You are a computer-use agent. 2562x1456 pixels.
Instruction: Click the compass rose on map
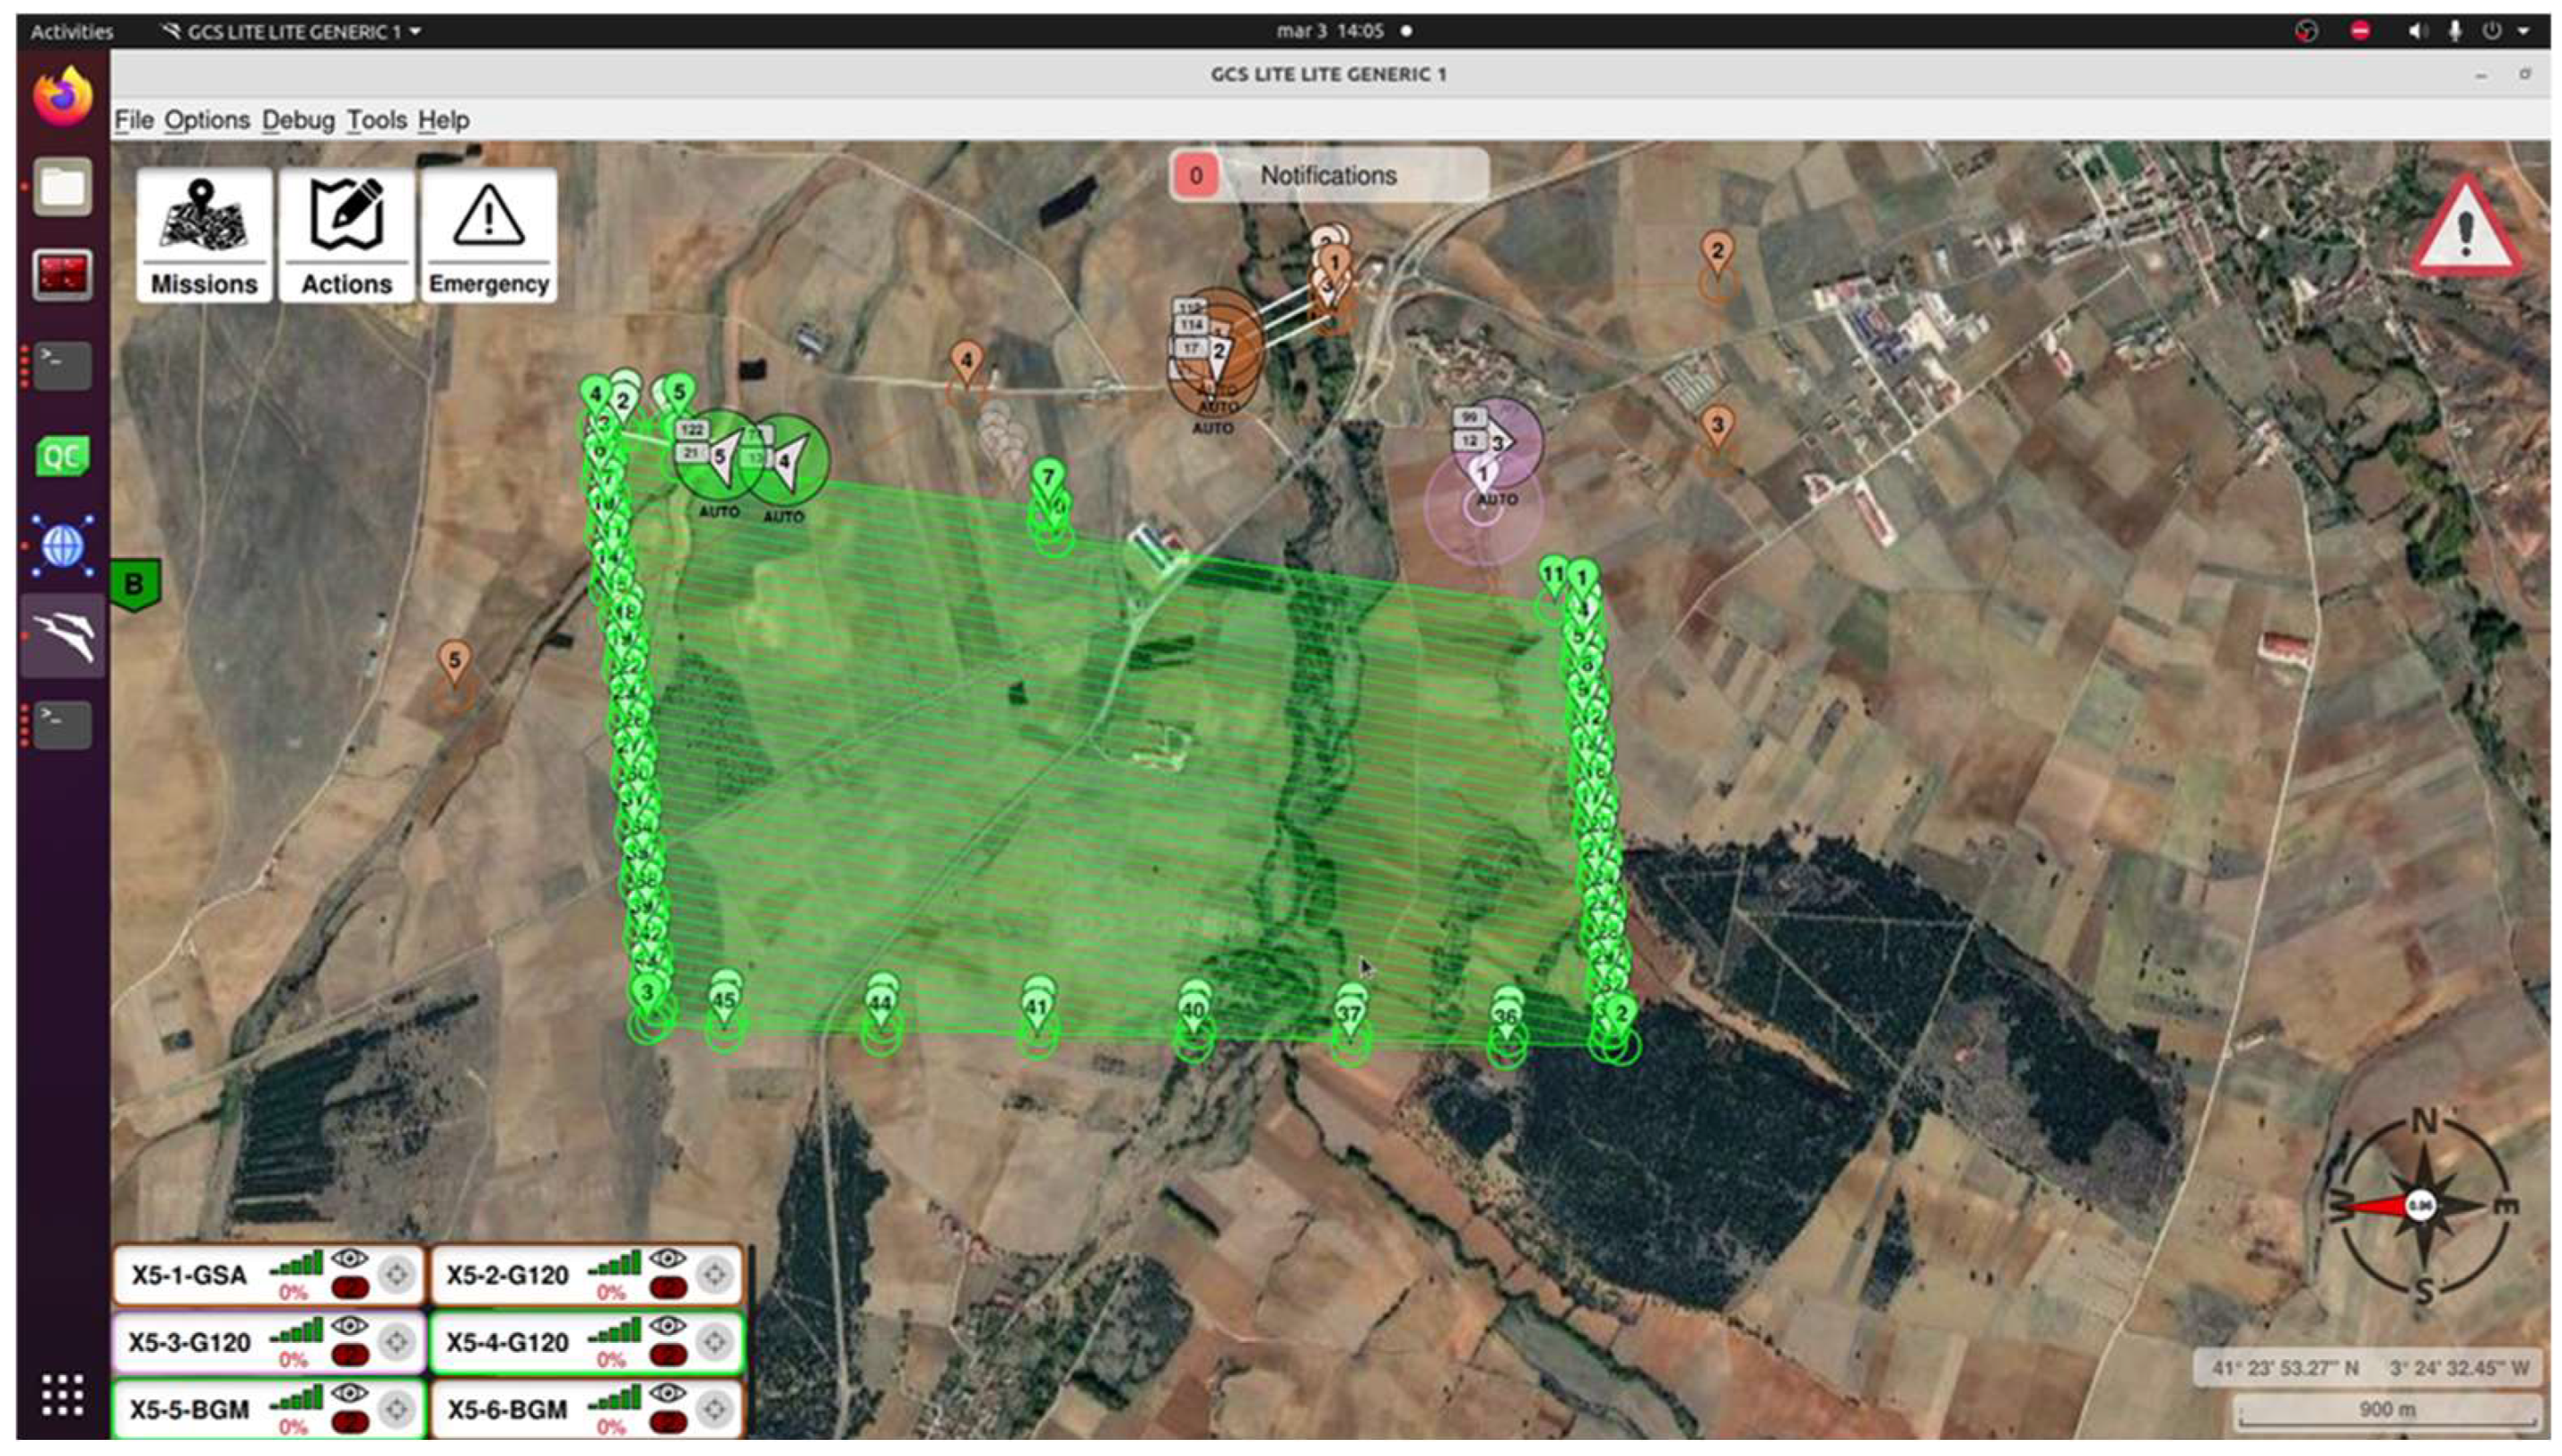(2420, 1205)
